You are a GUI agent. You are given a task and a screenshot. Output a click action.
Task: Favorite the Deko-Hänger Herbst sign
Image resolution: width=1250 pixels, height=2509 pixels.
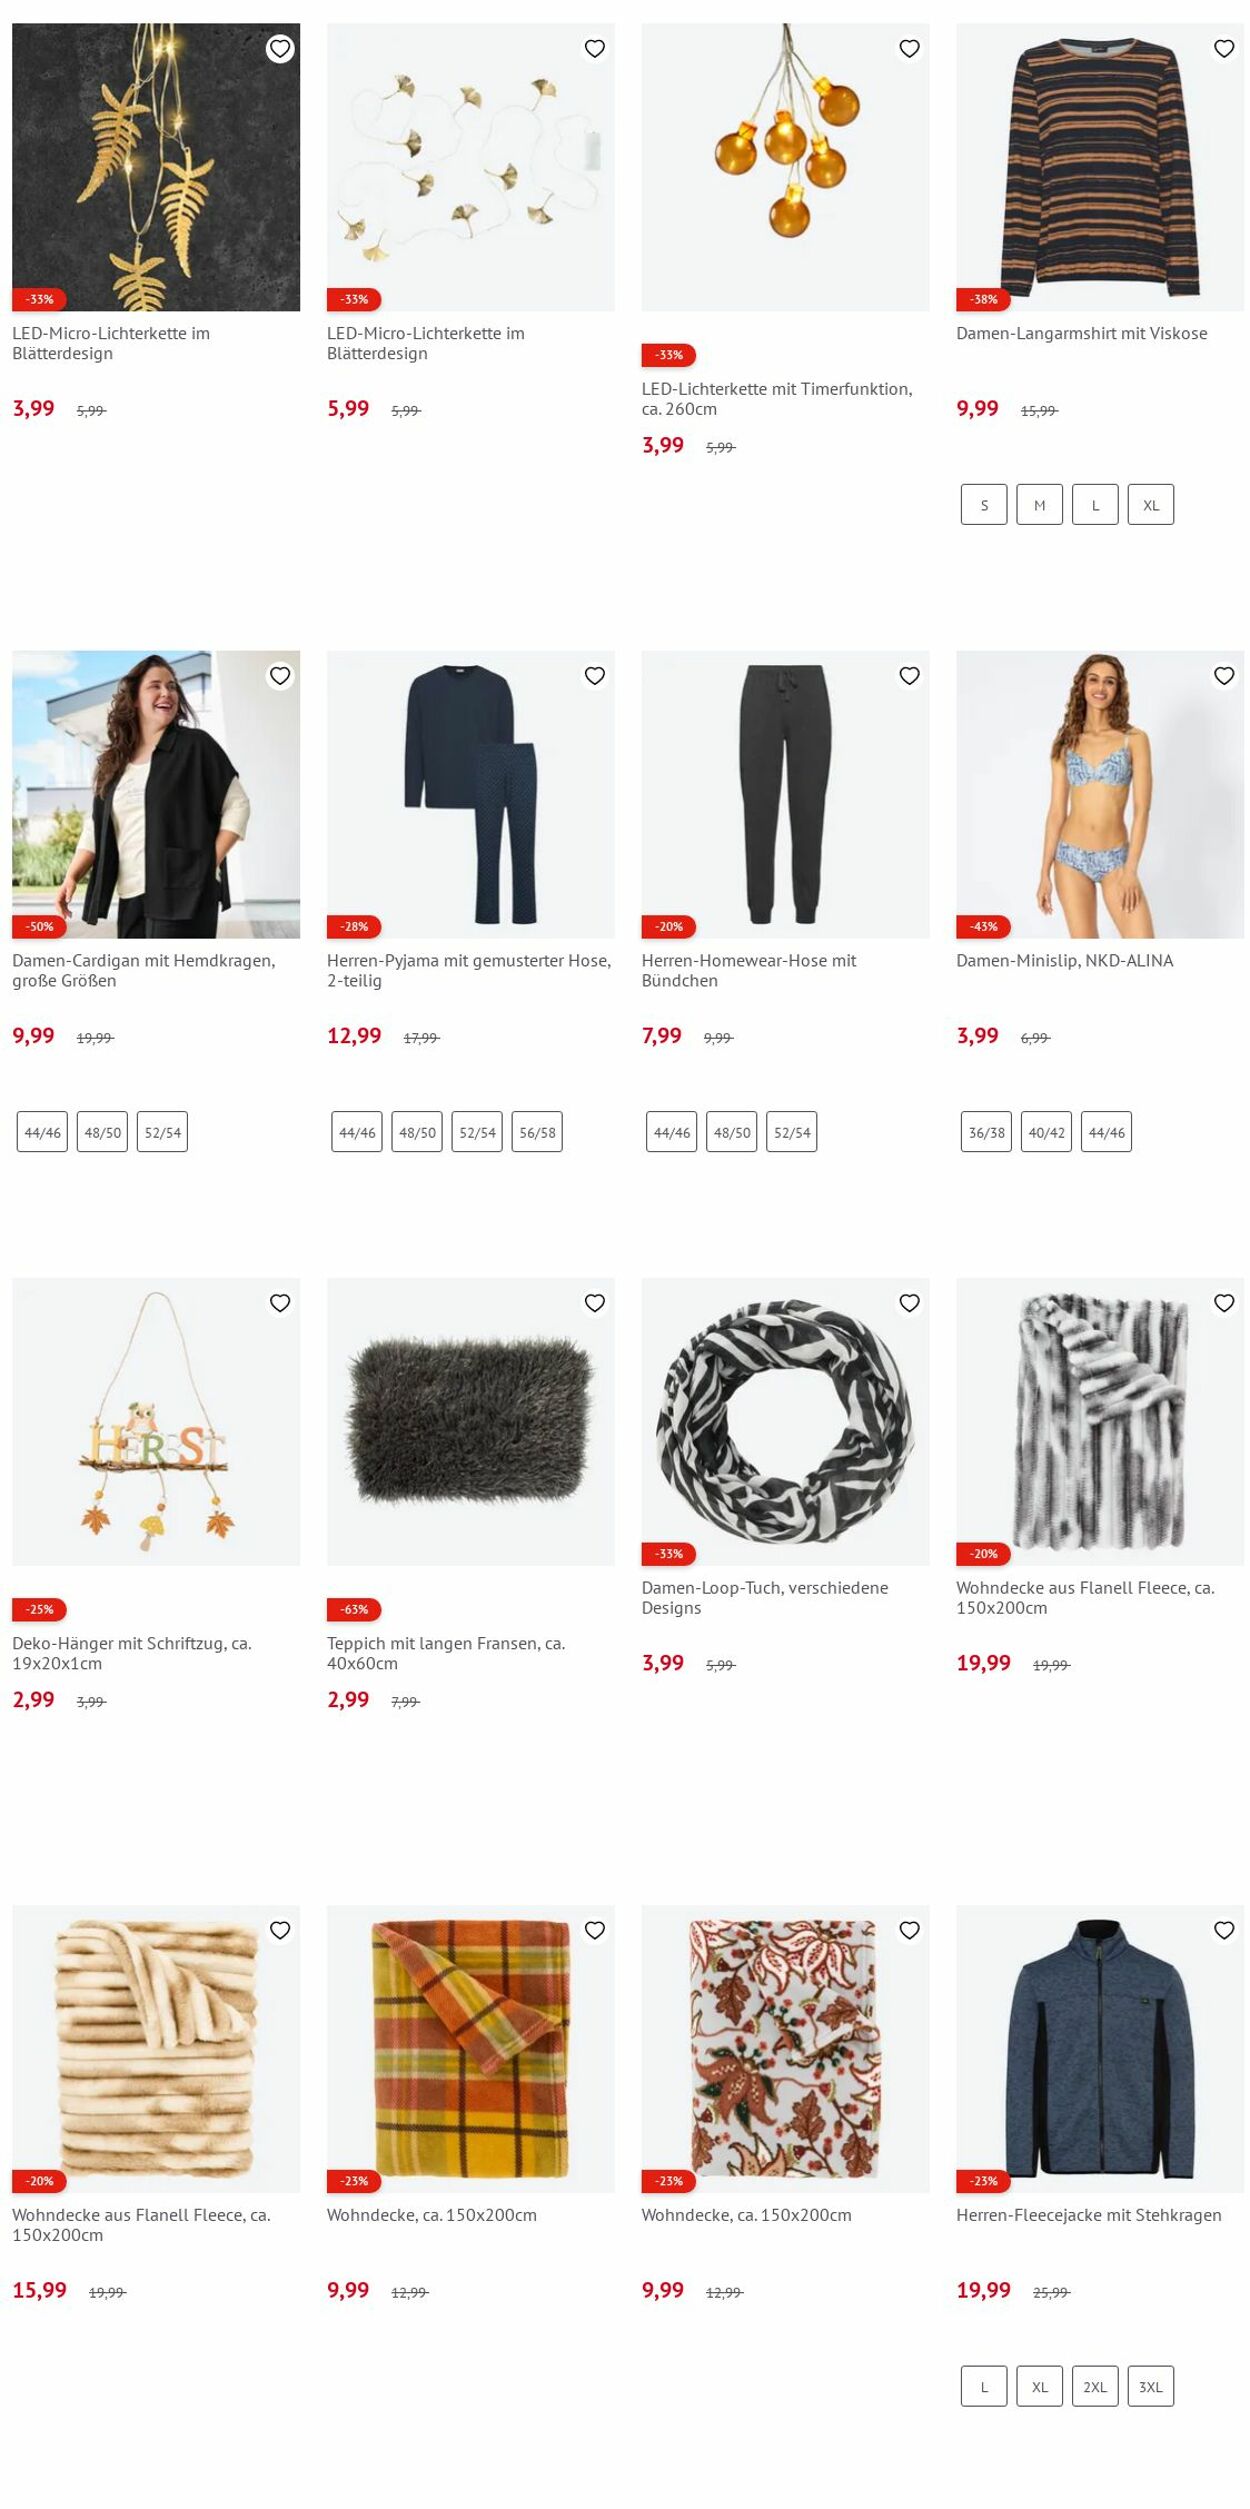[x=280, y=1303]
